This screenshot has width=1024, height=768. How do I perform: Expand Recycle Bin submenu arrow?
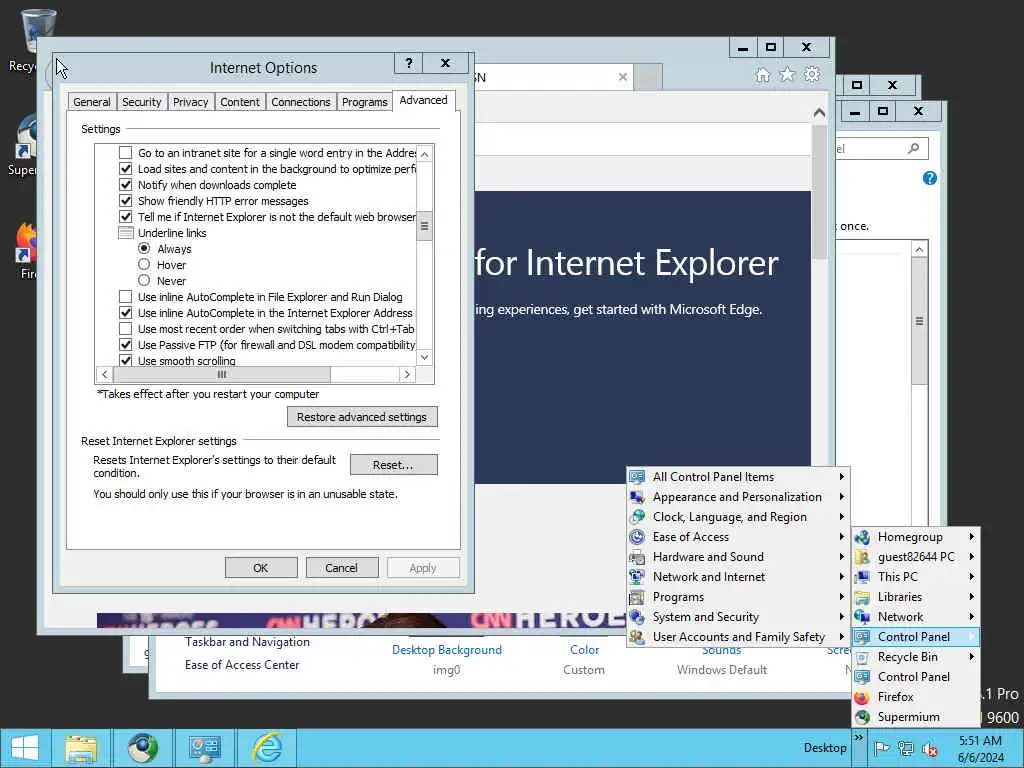click(x=972, y=657)
